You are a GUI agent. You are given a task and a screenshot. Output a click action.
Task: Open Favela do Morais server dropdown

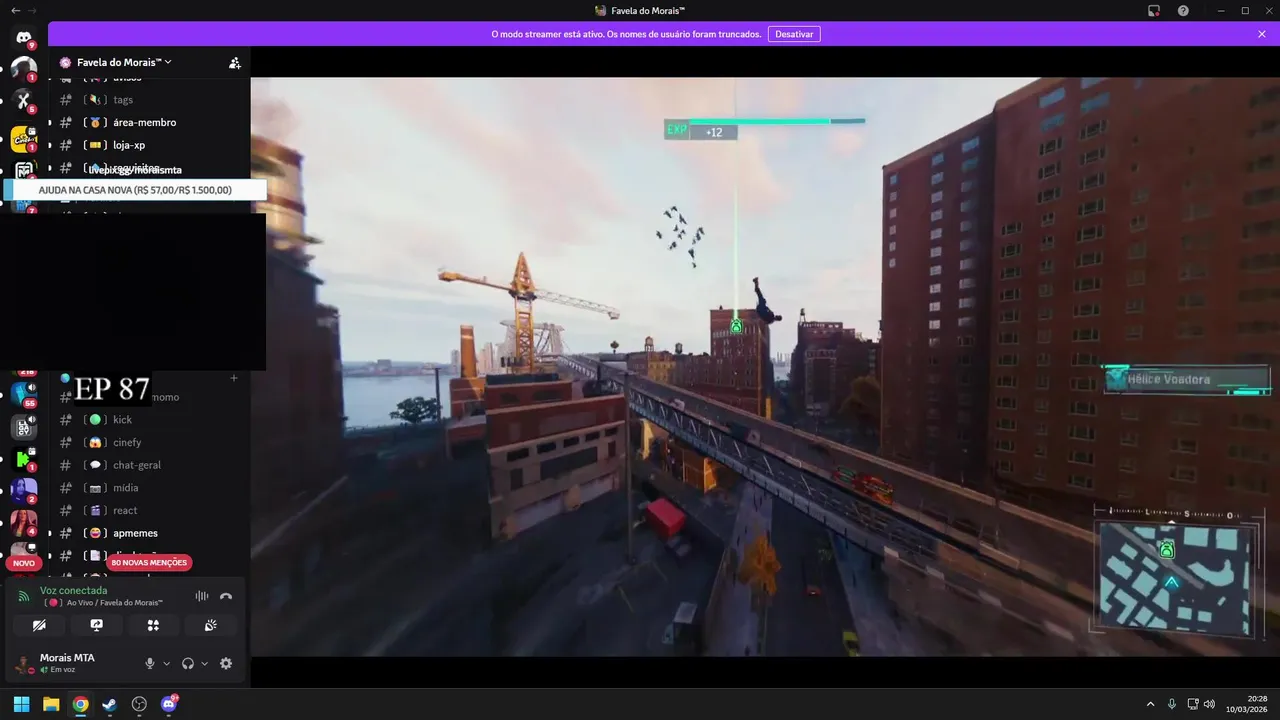coord(124,62)
